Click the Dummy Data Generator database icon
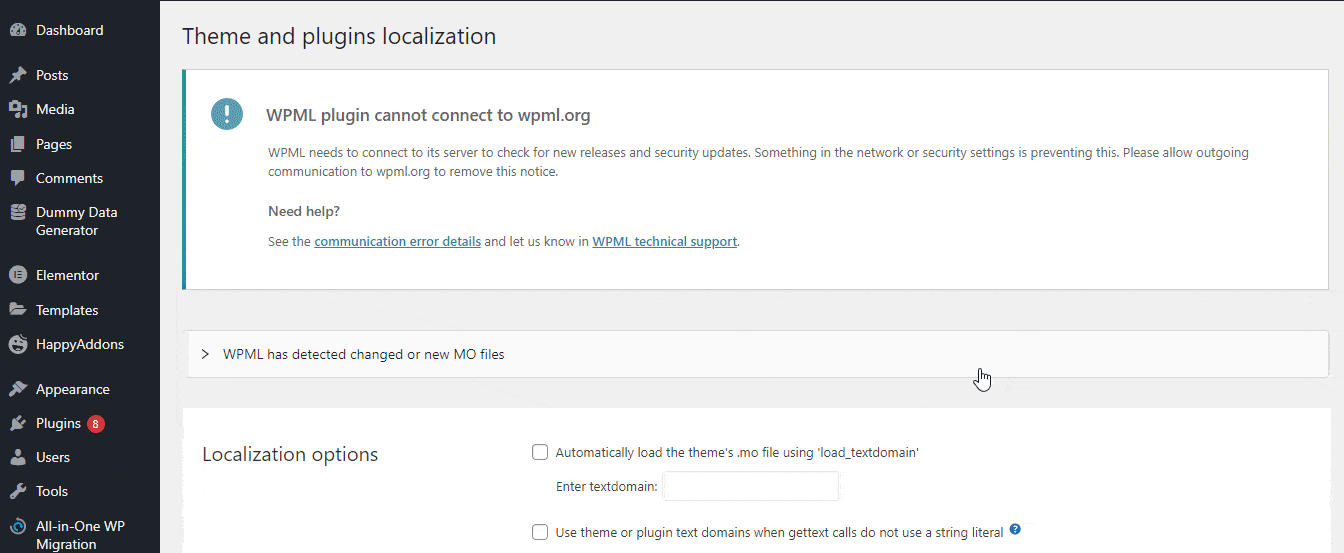 [x=17, y=213]
